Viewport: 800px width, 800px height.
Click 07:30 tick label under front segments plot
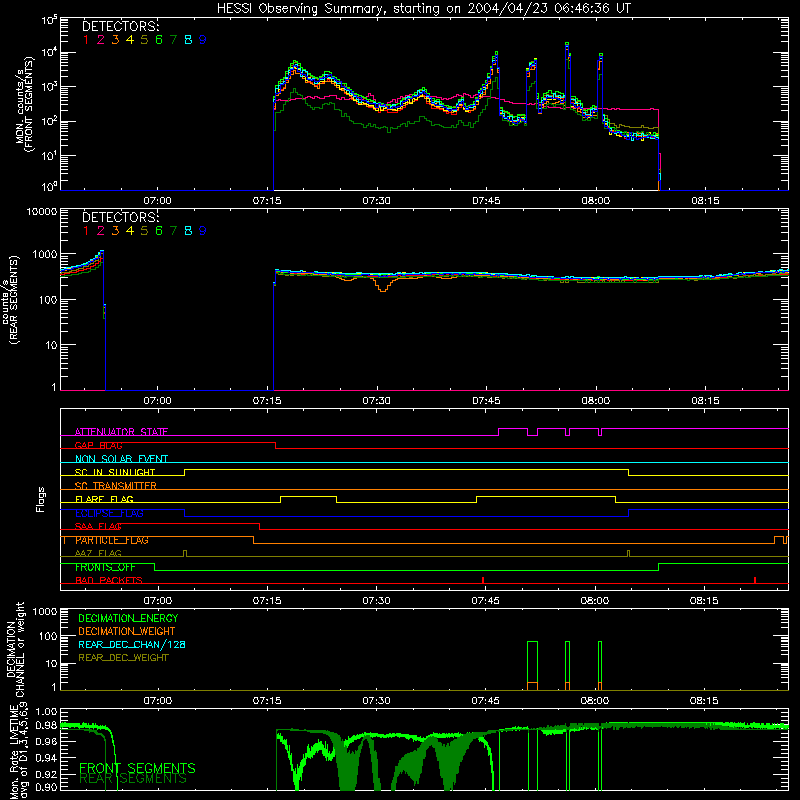tap(377, 201)
